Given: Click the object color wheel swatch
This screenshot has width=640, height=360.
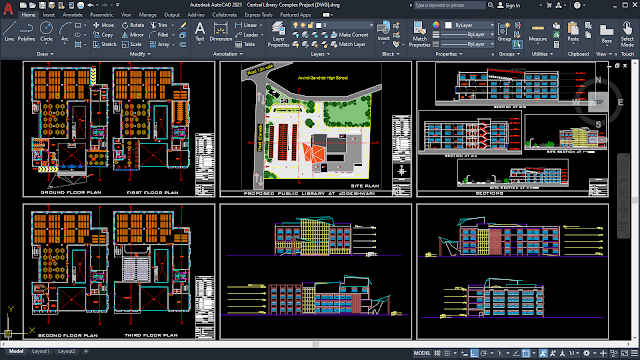Looking at the screenshot, I should pyautogui.click(x=436, y=25).
